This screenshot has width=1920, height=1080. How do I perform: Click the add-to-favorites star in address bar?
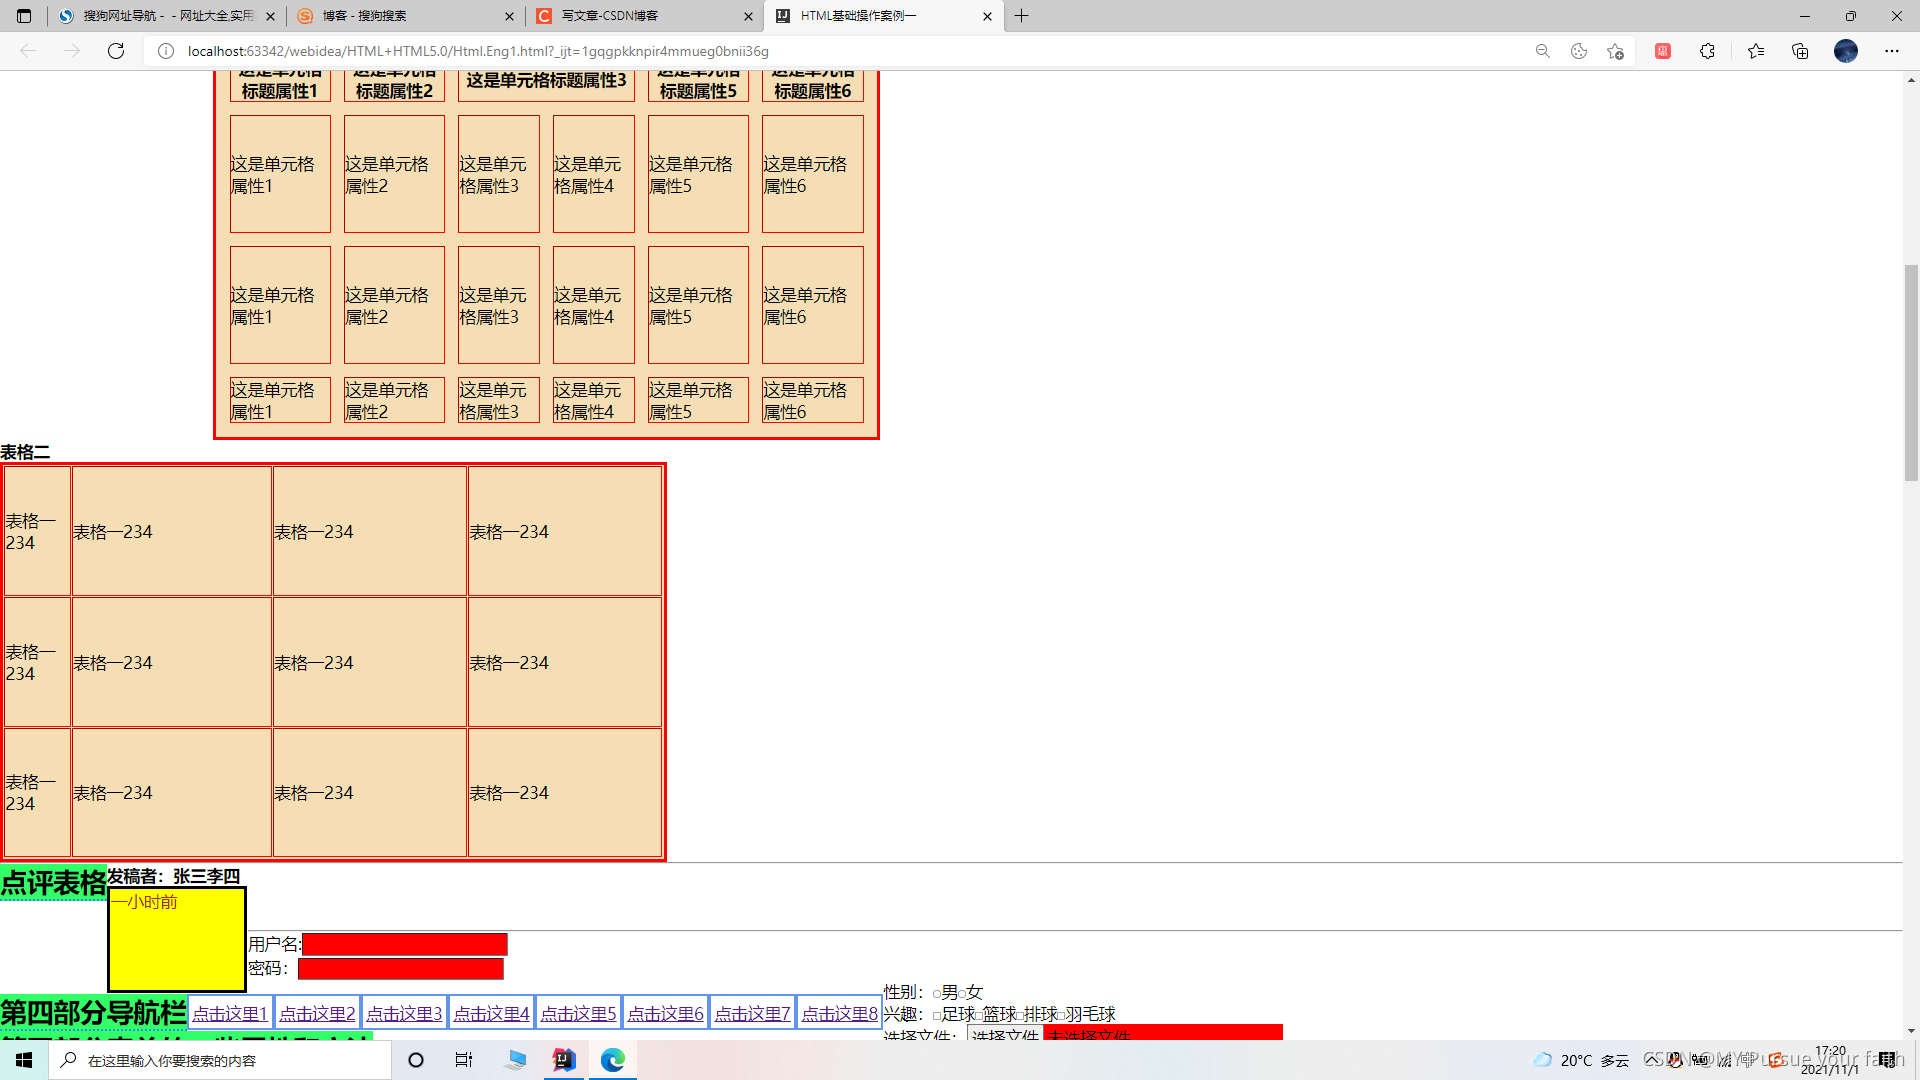pos(1616,51)
